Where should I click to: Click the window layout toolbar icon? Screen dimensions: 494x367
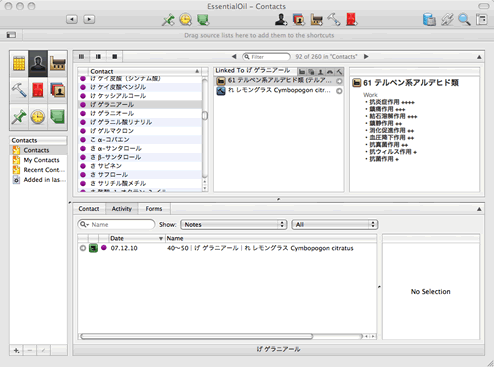(x=482, y=20)
